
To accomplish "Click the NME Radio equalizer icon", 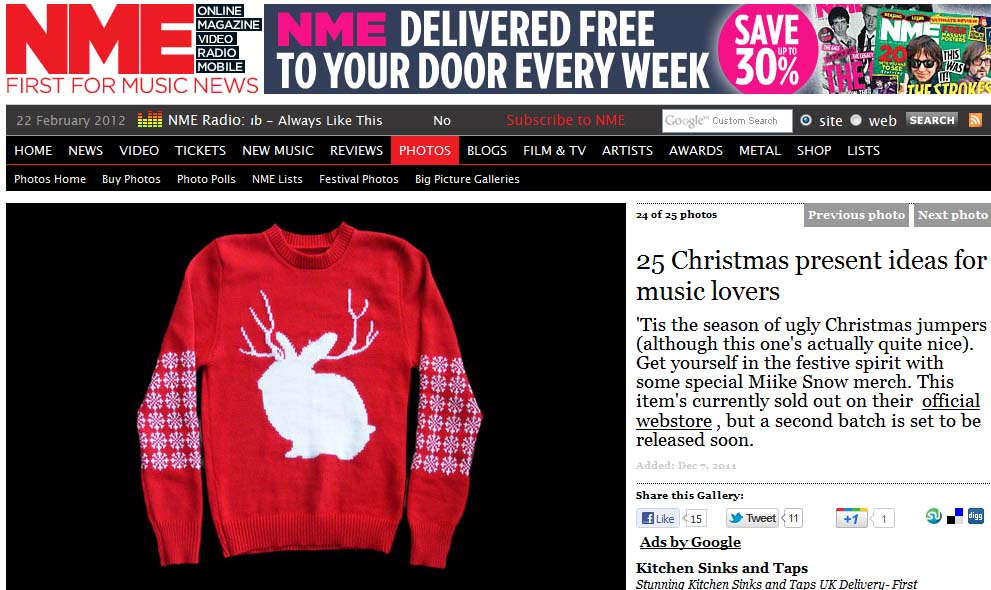I will point(150,119).
